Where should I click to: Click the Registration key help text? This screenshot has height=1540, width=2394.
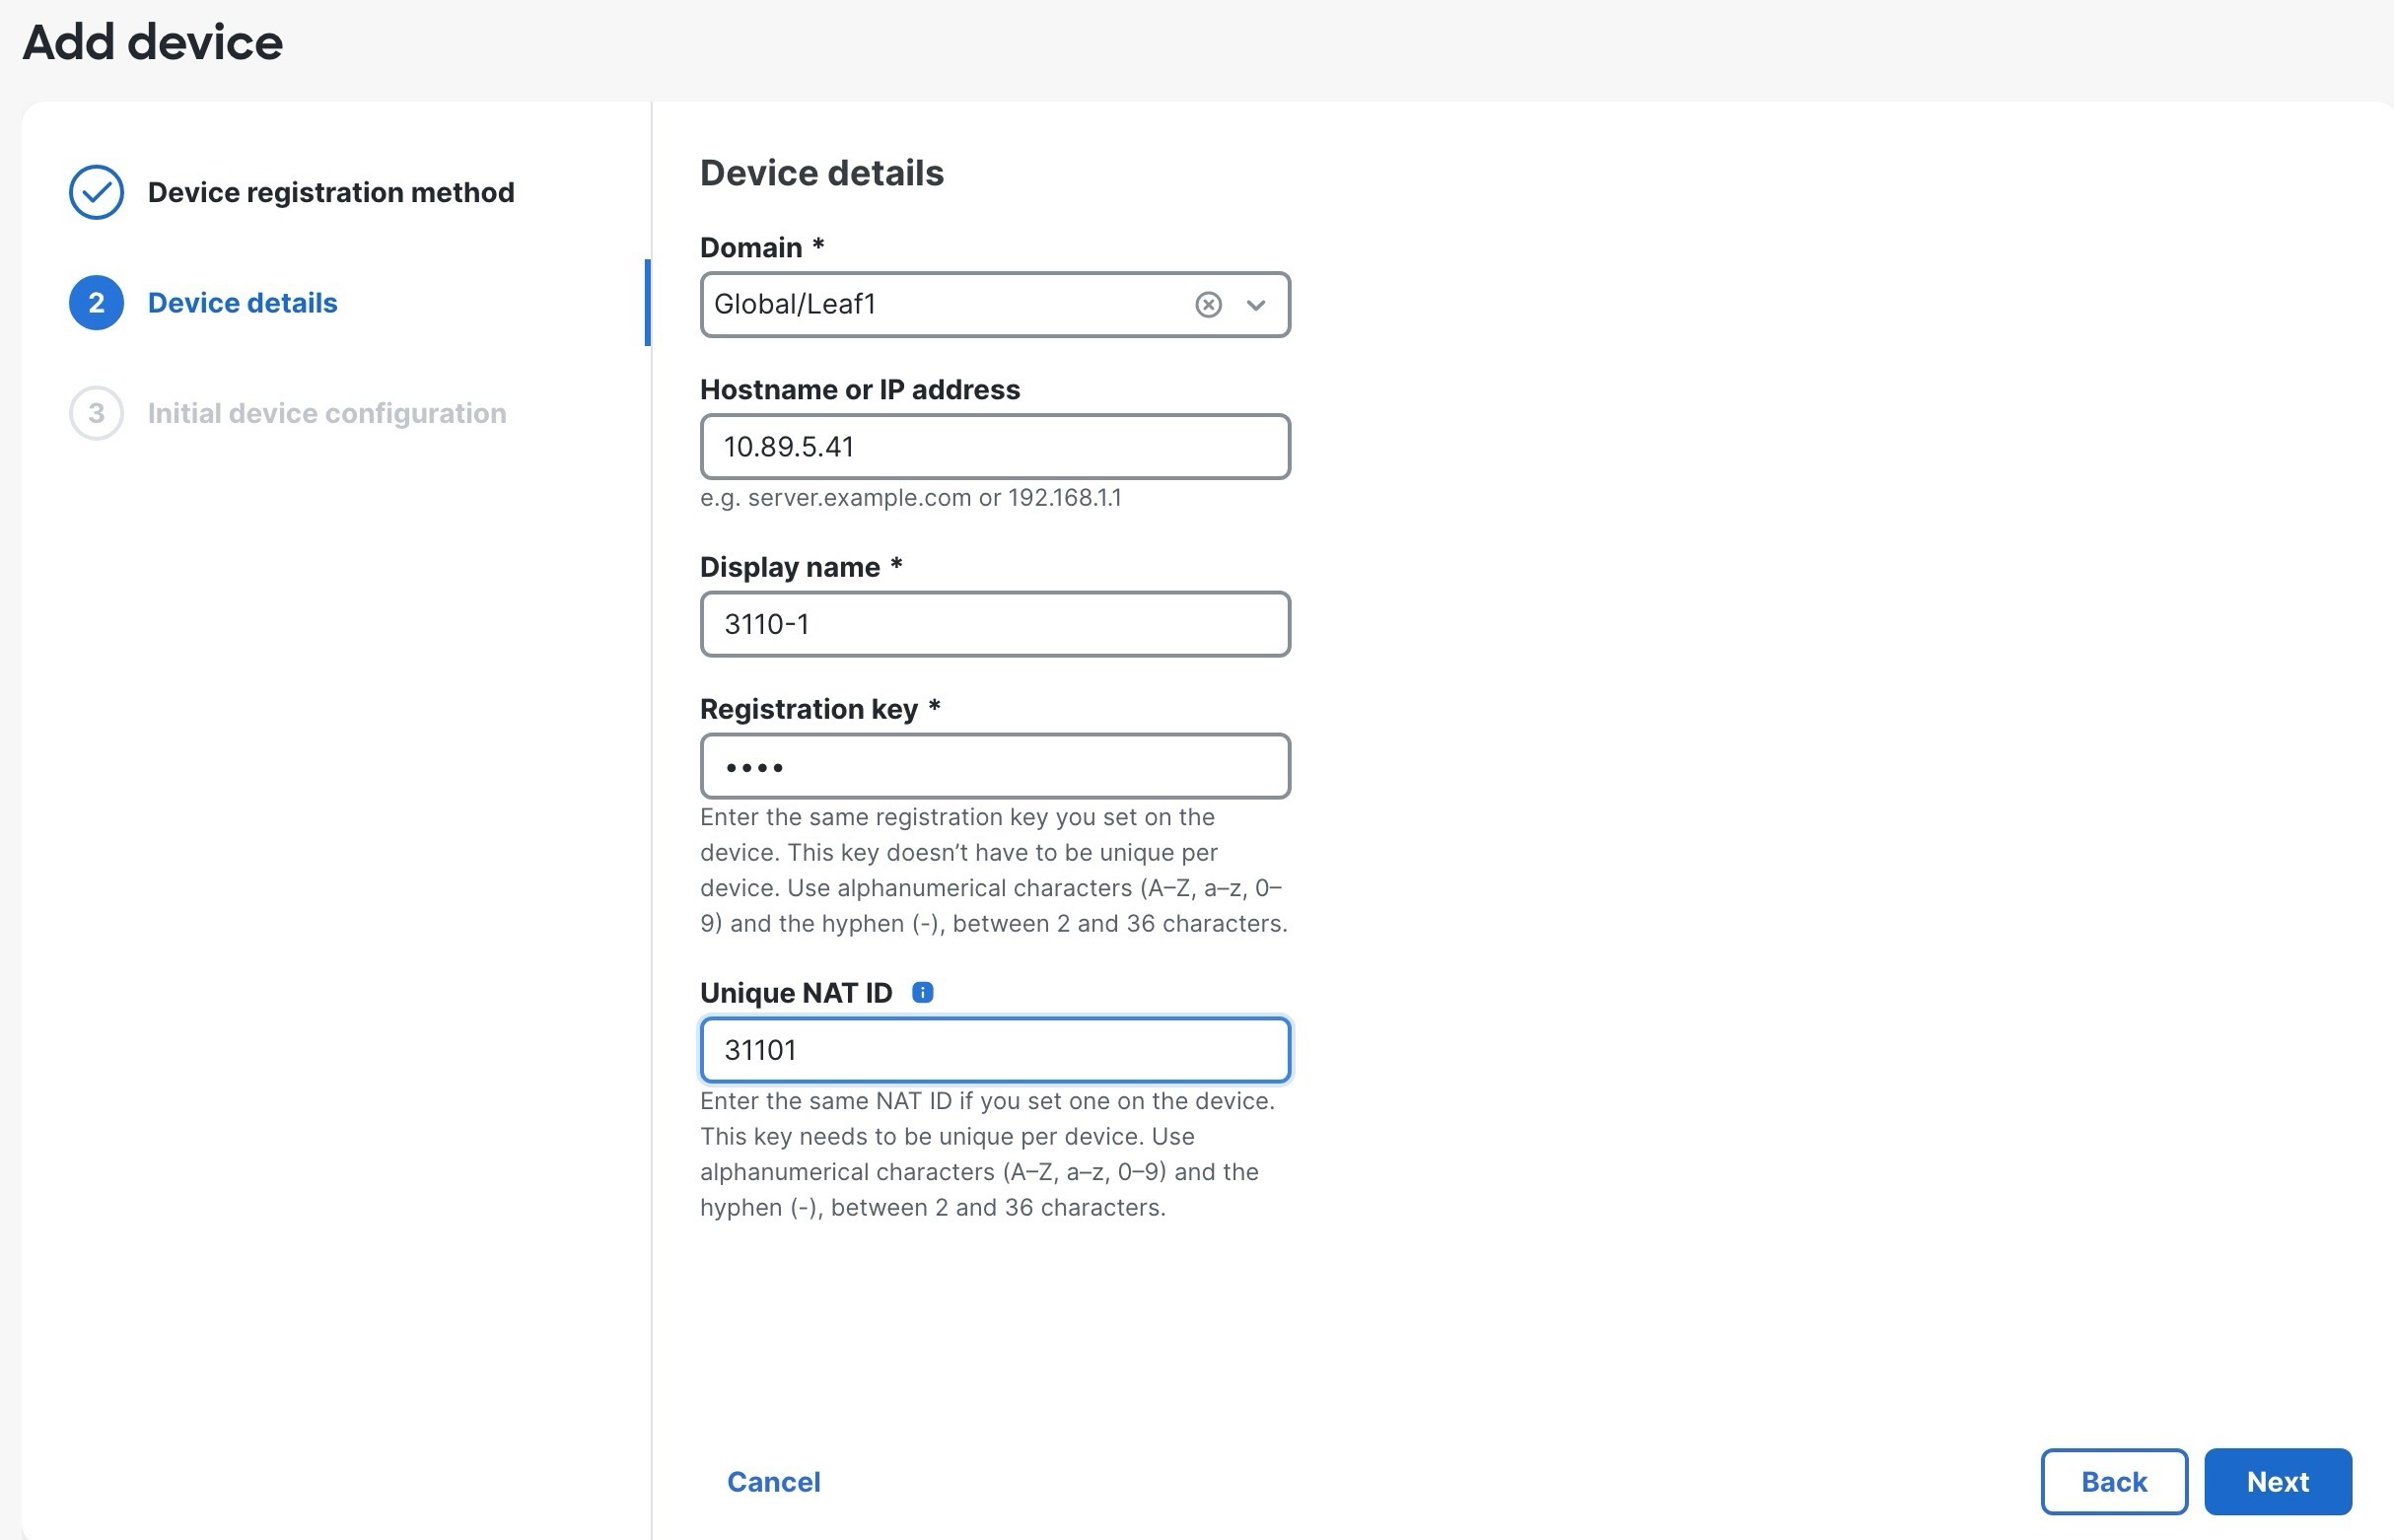(x=992, y=870)
